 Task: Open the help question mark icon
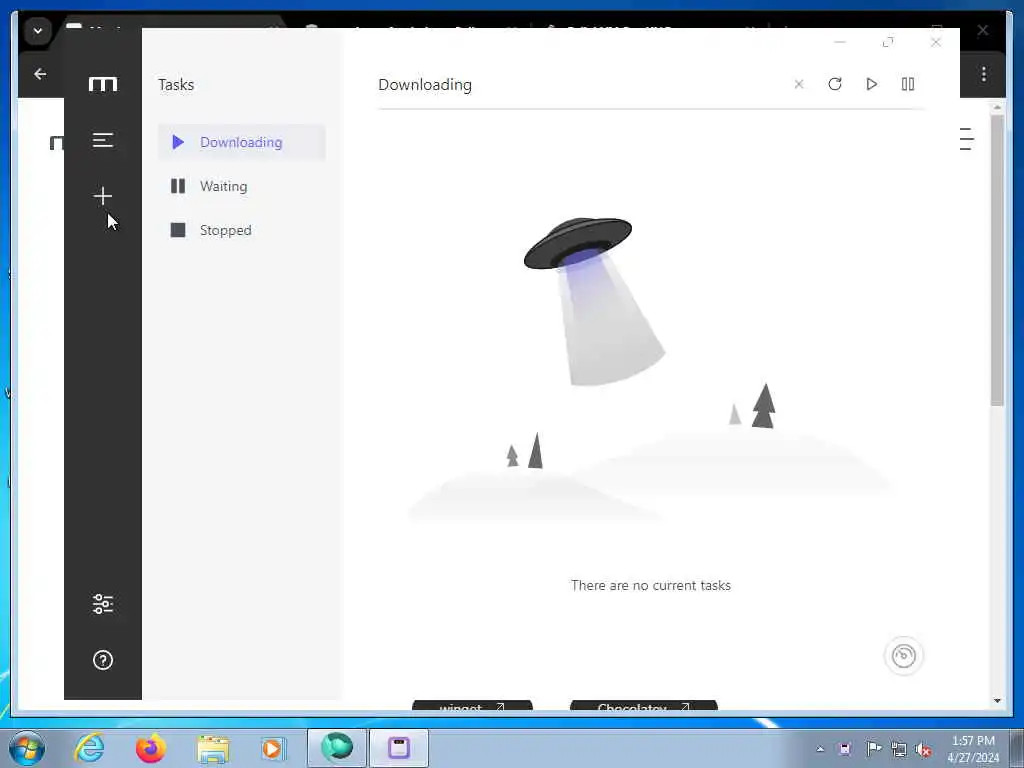[103, 660]
